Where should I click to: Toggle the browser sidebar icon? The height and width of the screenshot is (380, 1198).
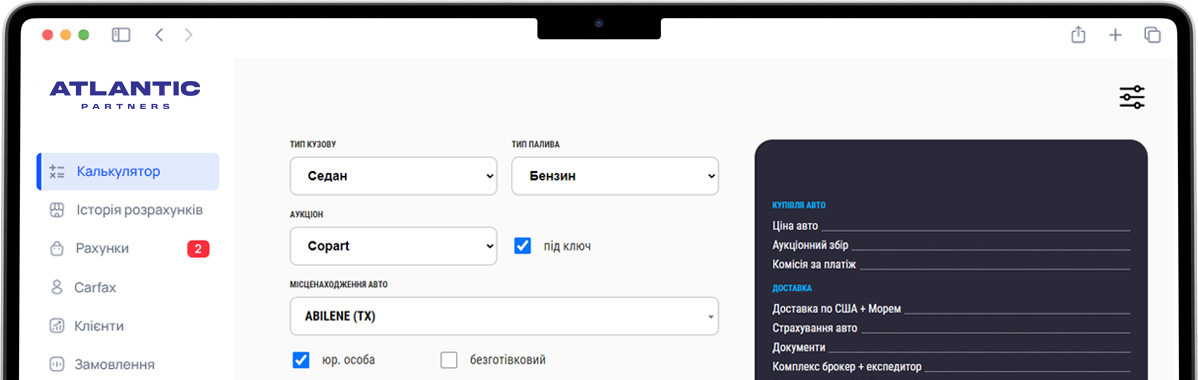pyautogui.click(x=121, y=34)
